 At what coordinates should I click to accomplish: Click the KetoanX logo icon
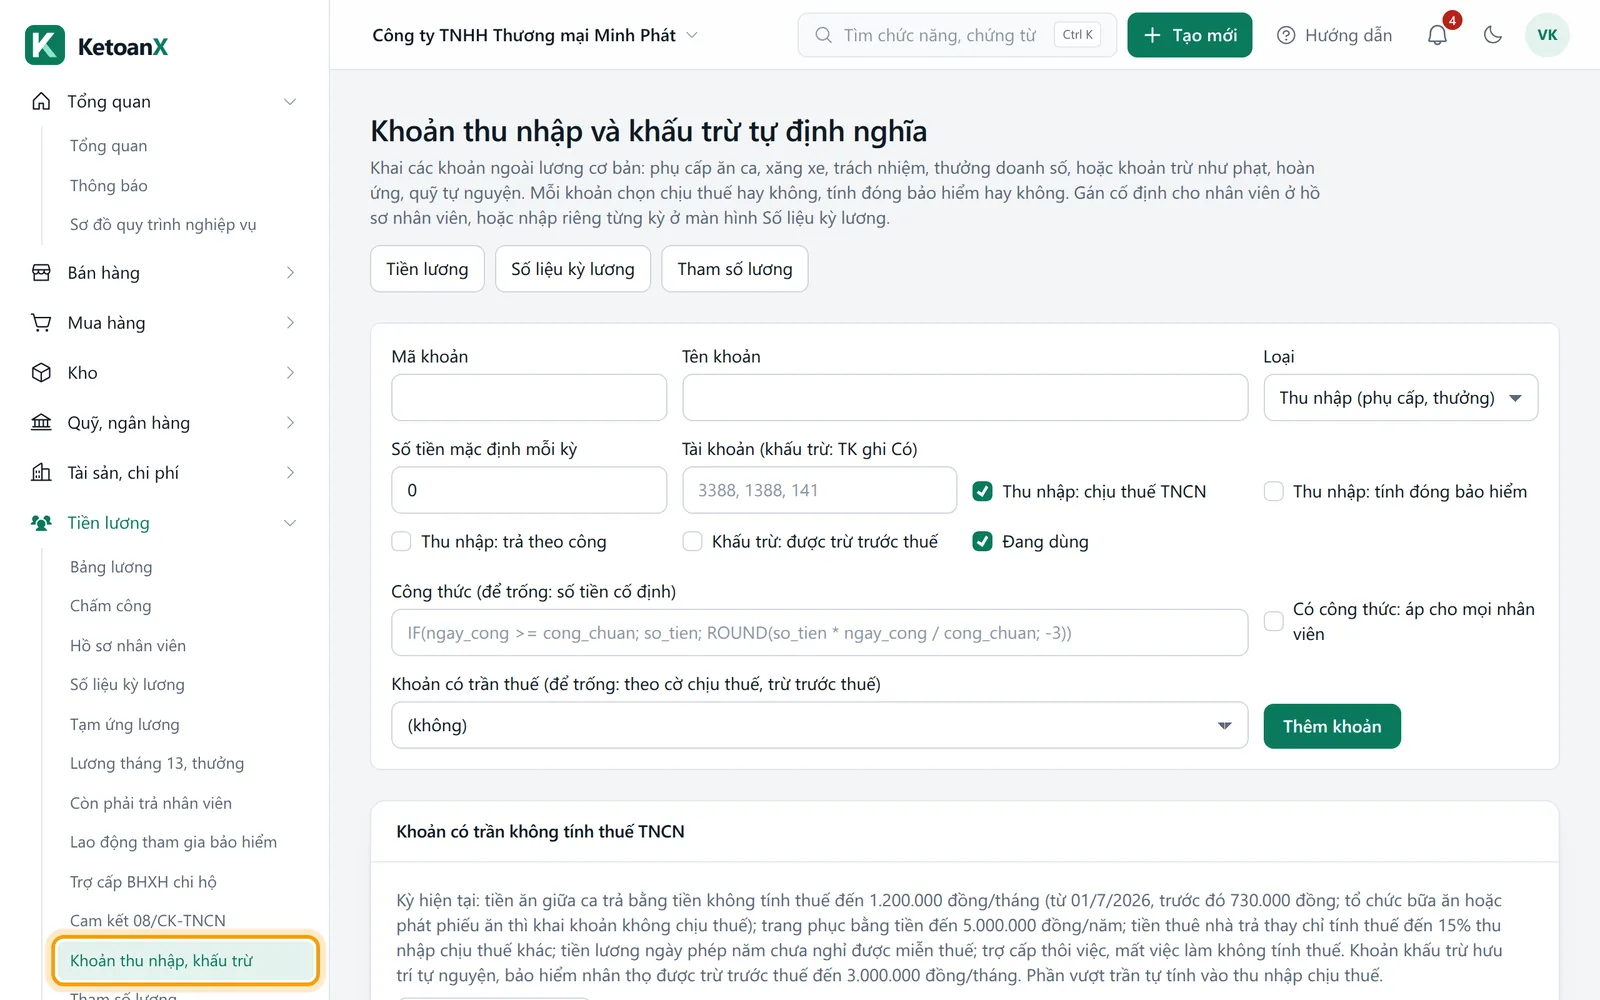point(45,45)
